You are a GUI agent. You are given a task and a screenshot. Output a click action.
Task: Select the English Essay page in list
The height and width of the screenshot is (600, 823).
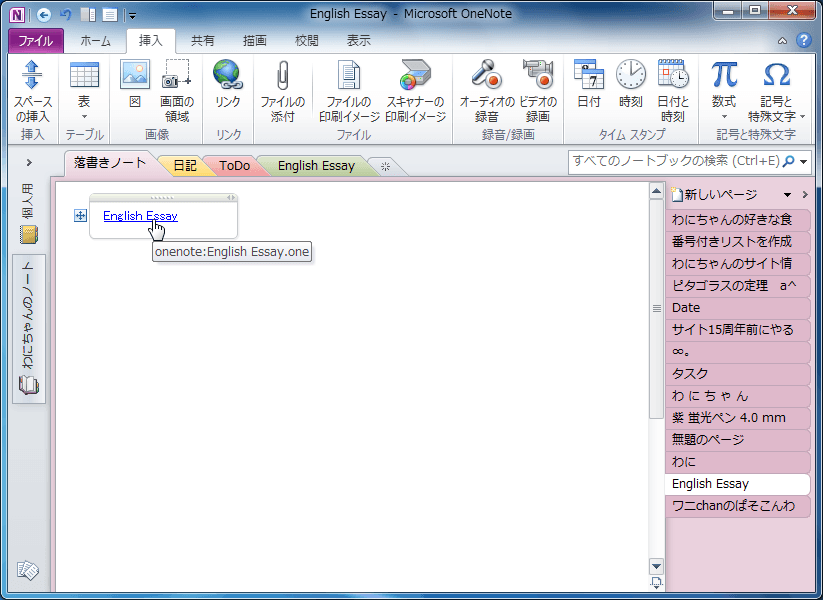[x=737, y=484]
